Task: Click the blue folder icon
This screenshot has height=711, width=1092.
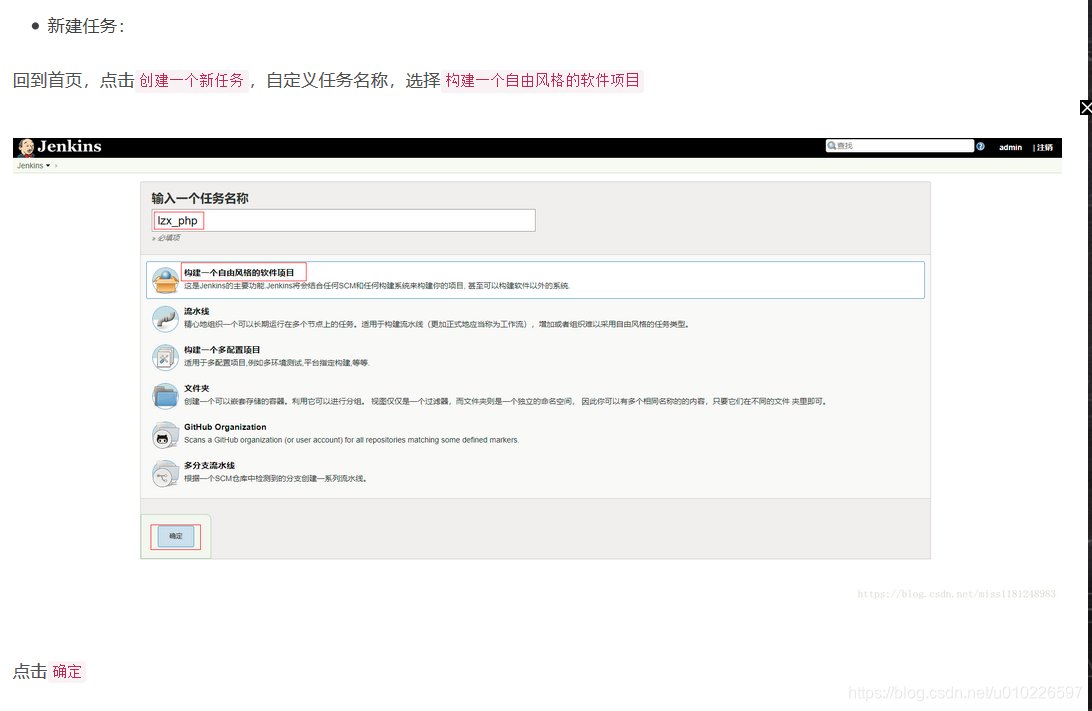Action: tap(166, 396)
